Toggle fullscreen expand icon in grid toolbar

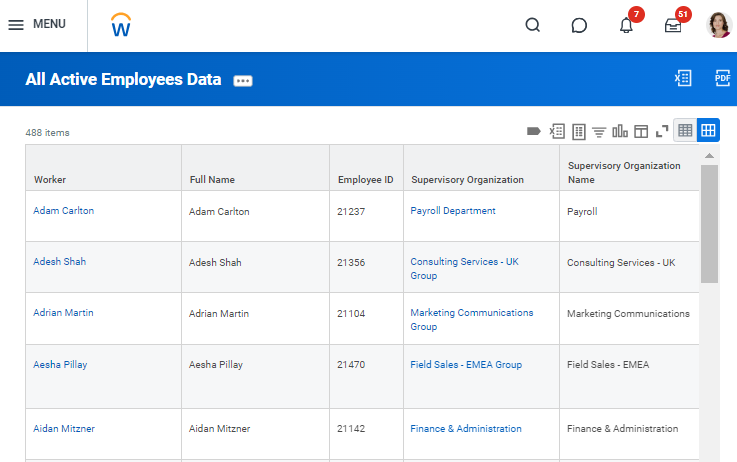tap(662, 131)
